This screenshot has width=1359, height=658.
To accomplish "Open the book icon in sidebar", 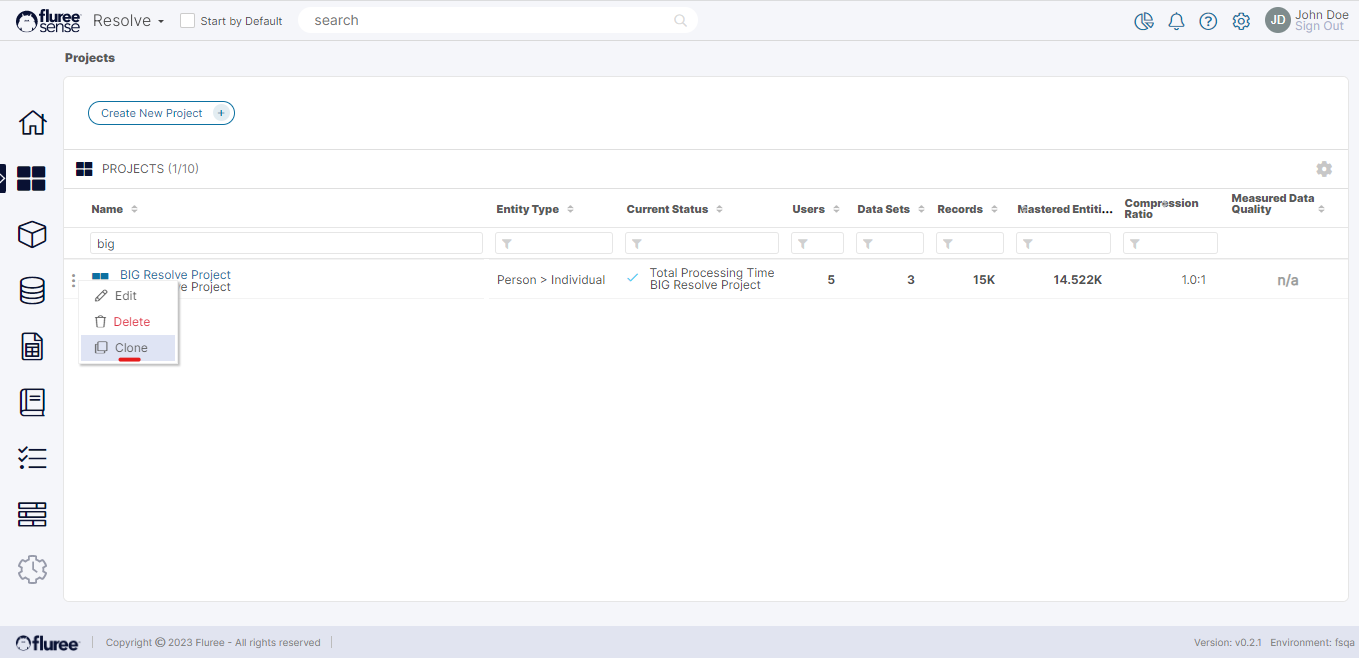I will pyautogui.click(x=32, y=403).
